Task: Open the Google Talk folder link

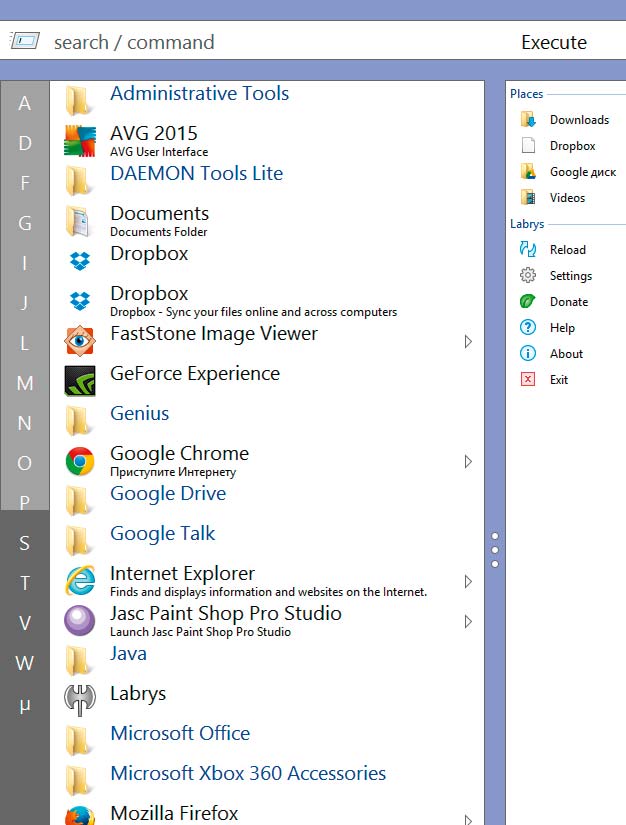Action: (163, 534)
